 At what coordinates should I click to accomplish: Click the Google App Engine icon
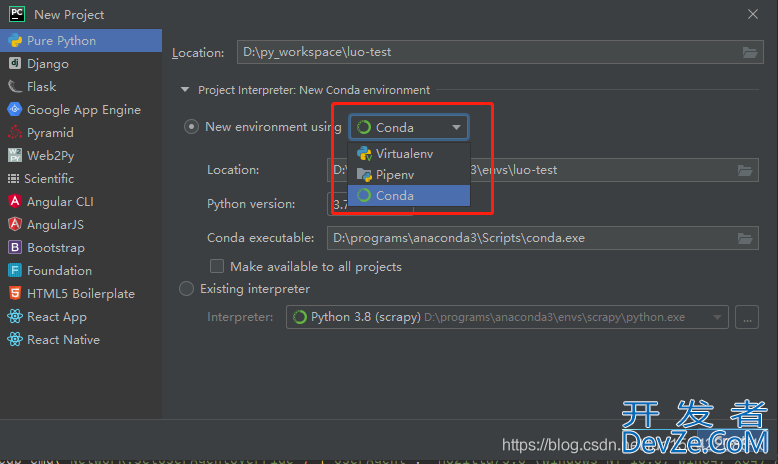click(x=15, y=109)
